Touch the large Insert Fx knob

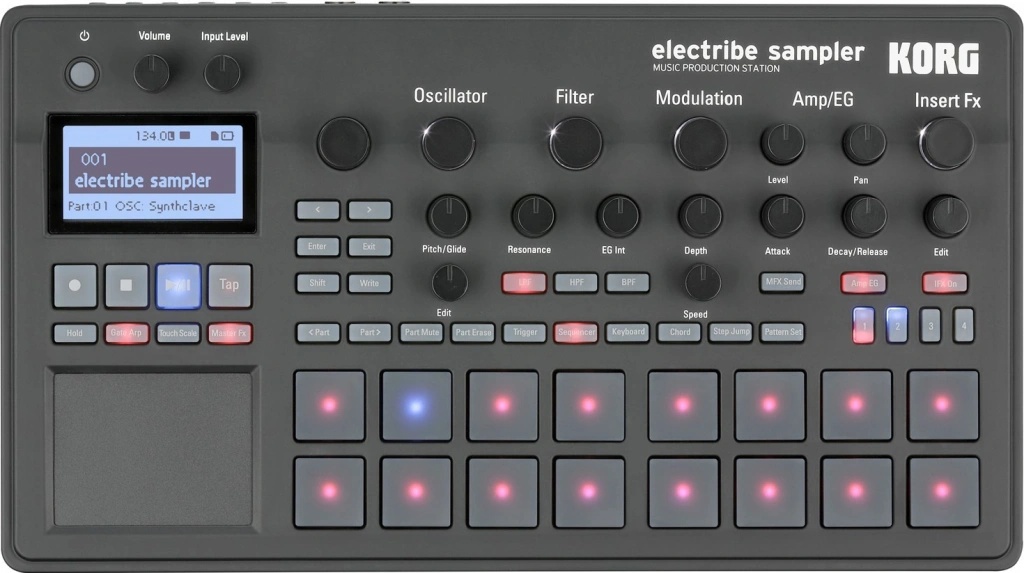click(x=946, y=143)
